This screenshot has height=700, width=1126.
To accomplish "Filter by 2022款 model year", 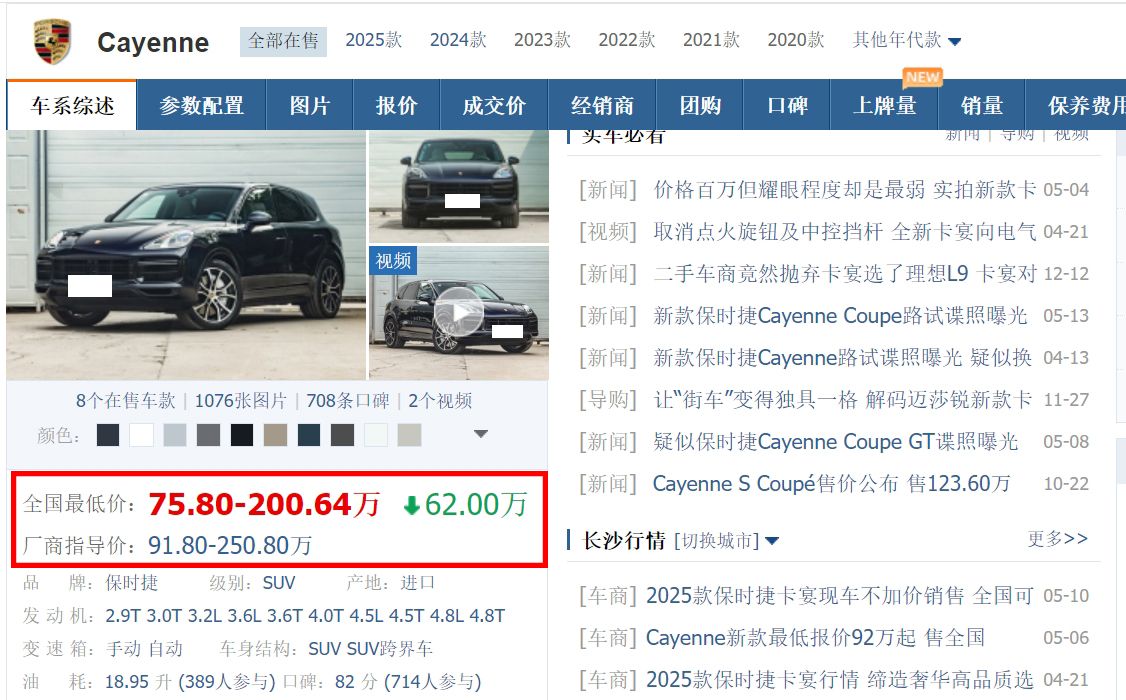I will [x=627, y=40].
